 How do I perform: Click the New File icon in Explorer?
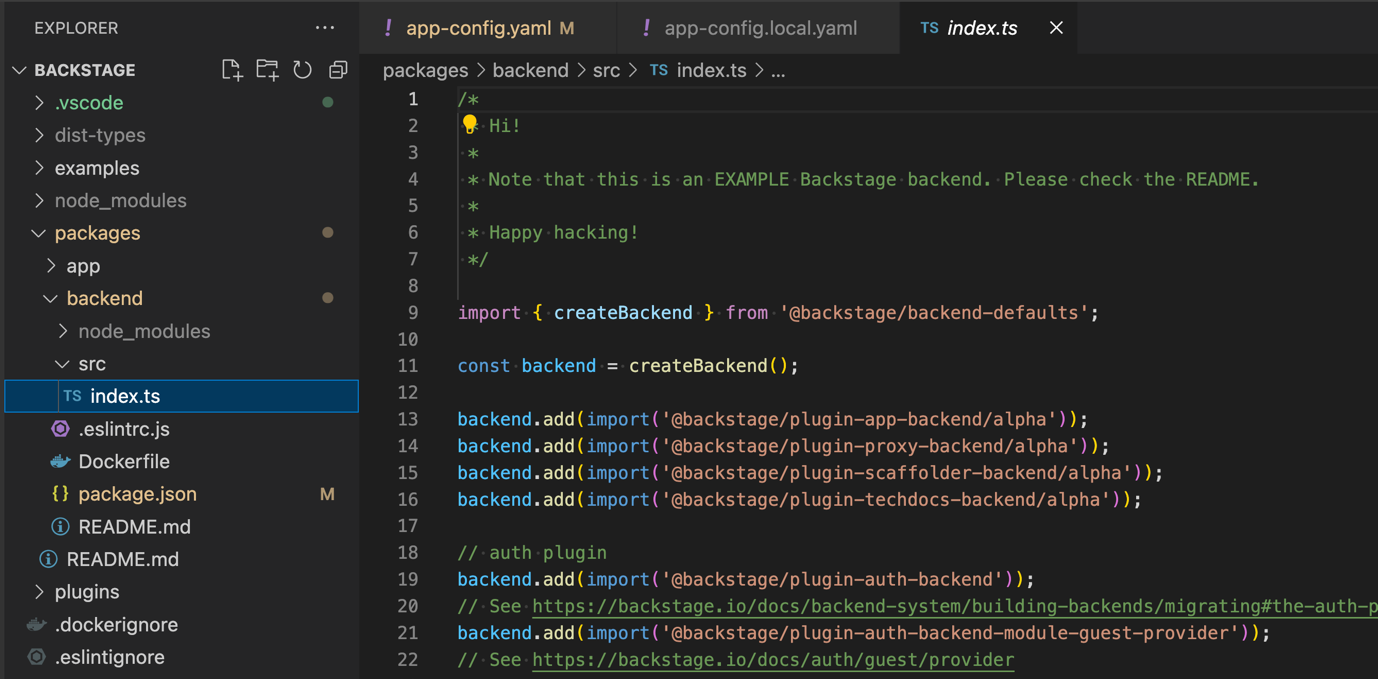click(232, 70)
